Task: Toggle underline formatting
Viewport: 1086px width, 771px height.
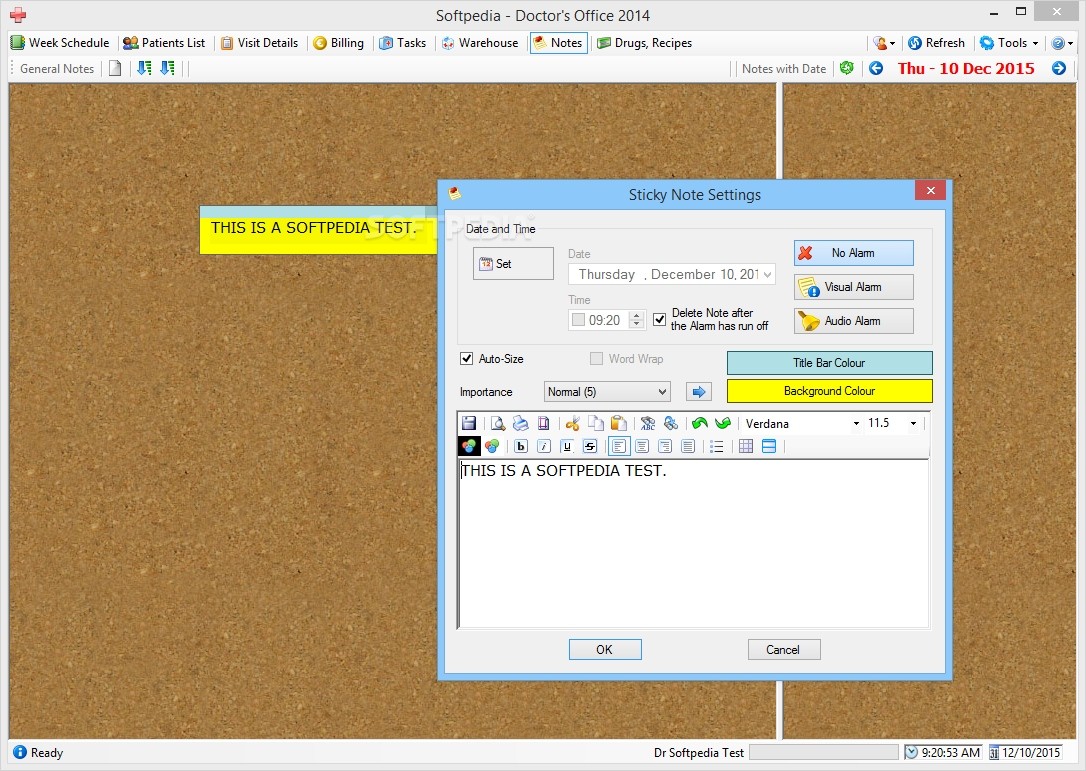Action: click(567, 446)
